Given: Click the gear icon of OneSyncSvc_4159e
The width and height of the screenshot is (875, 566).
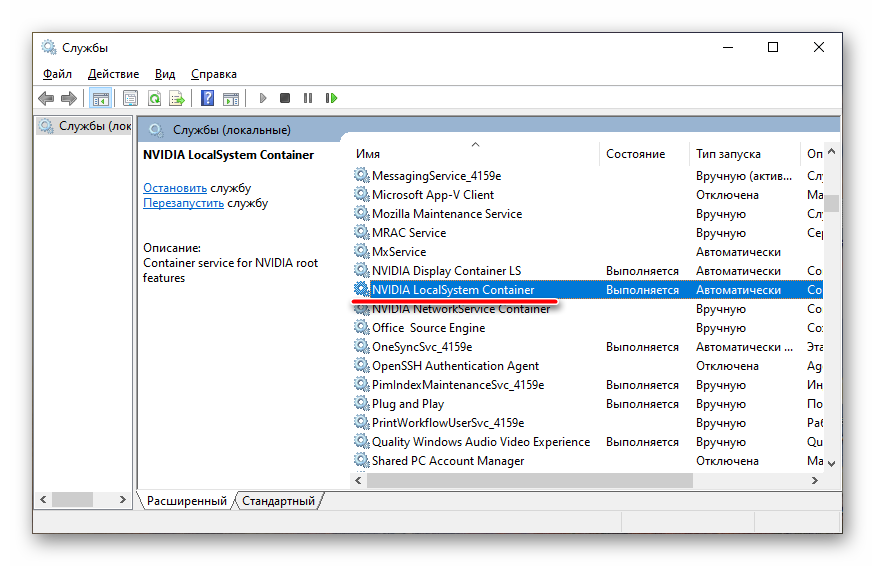Looking at the screenshot, I should pyautogui.click(x=362, y=346).
